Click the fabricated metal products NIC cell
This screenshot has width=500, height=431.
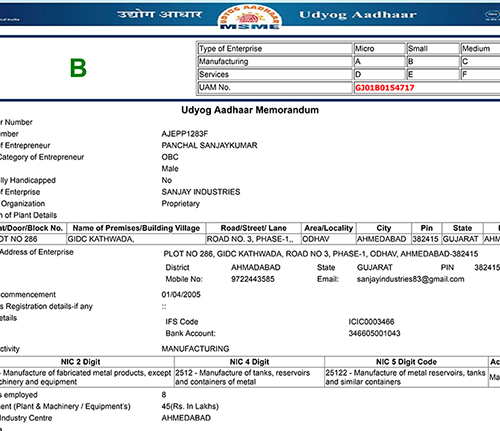coord(86,377)
